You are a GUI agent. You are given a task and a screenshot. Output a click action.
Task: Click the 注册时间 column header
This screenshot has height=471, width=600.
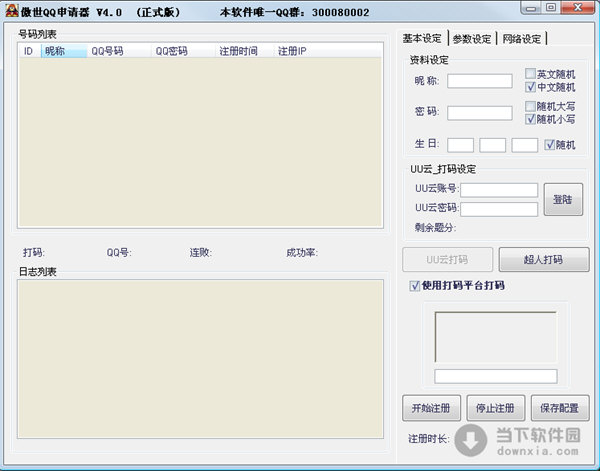click(245, 51)
